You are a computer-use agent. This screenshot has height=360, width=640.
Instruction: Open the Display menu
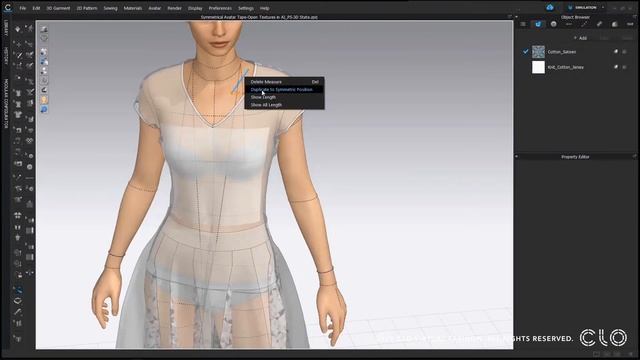point(195,8)
